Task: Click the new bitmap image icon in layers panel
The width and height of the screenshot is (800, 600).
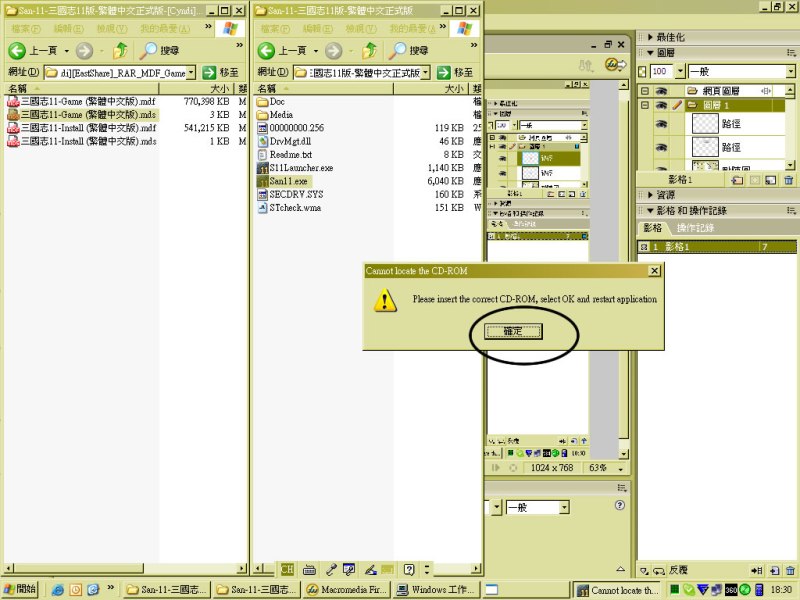Action: 771,180
